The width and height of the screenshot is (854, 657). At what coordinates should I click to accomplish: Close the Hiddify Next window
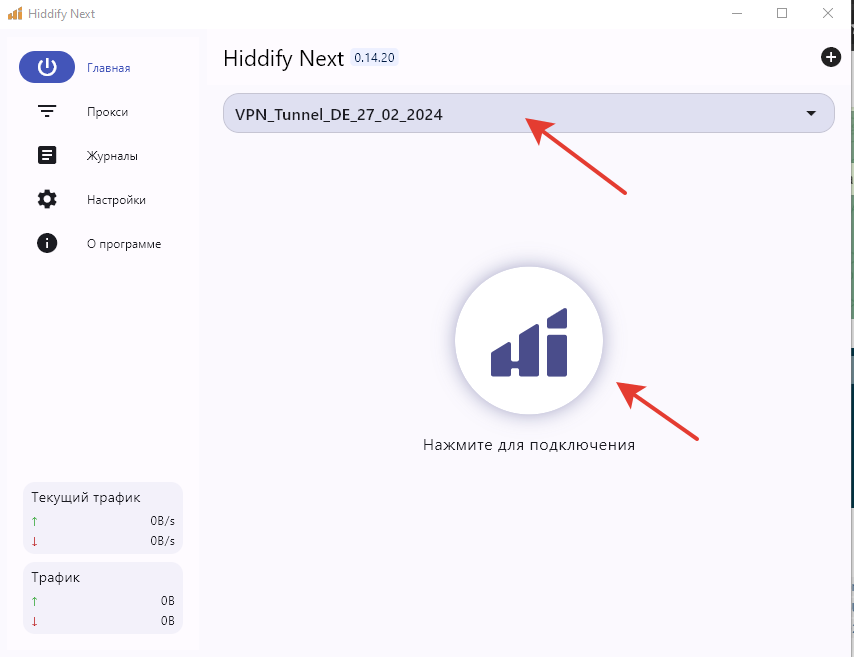828,14
